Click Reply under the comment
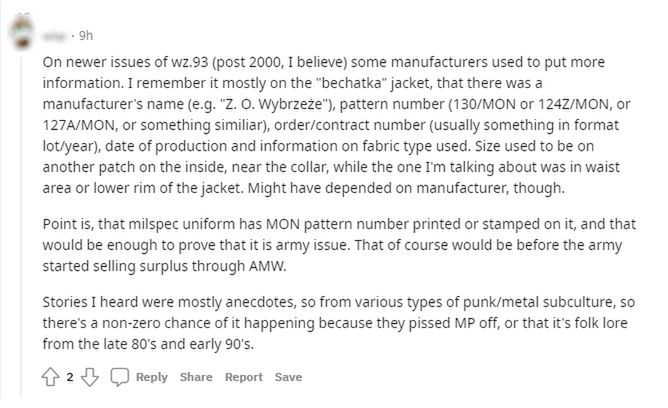The height and width of the screenshot is (408, 668). 151,377
